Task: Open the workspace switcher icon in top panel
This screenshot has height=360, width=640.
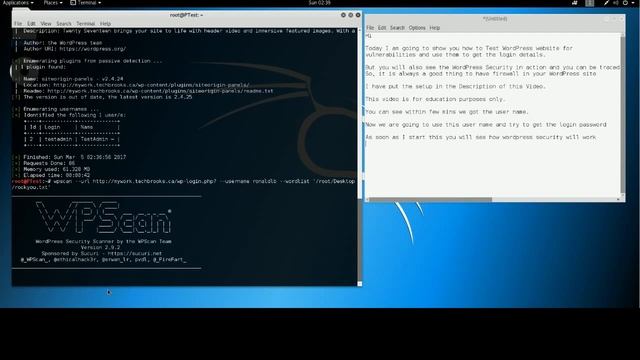Action: coord(590,3)
